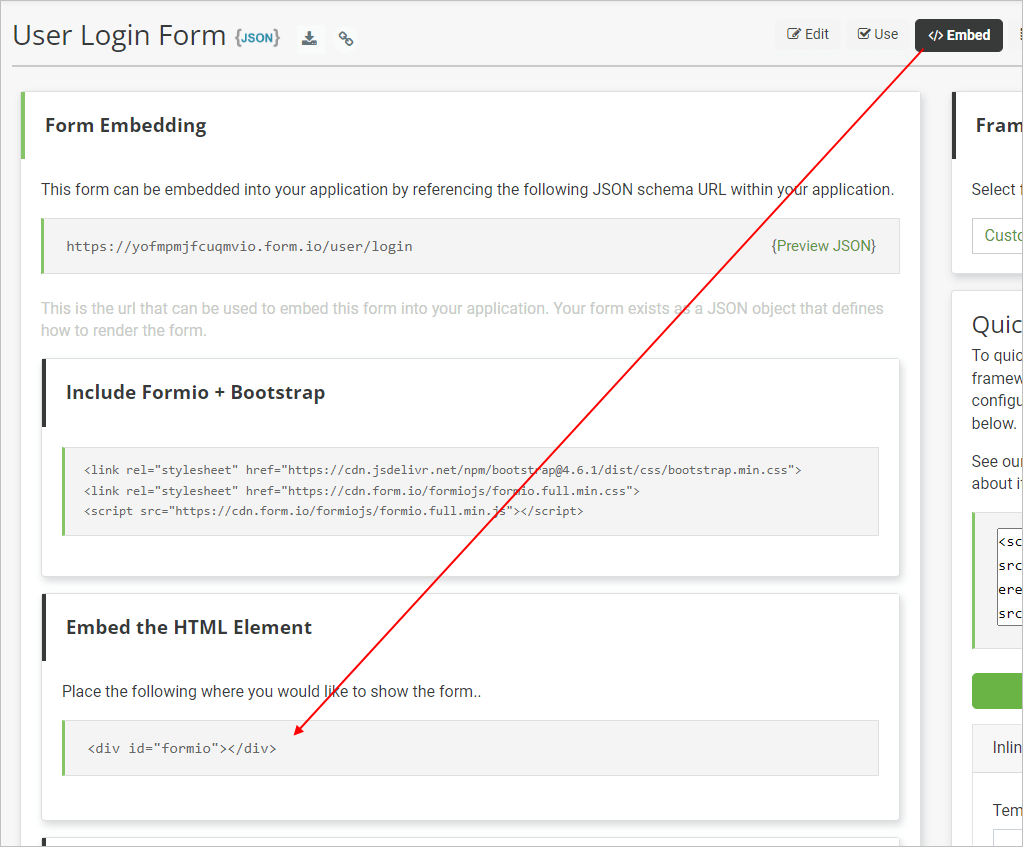Image resolution: width=1023 pixels, height=847 pixels.
Task: Click the Edit button
Action: point(807,33)
